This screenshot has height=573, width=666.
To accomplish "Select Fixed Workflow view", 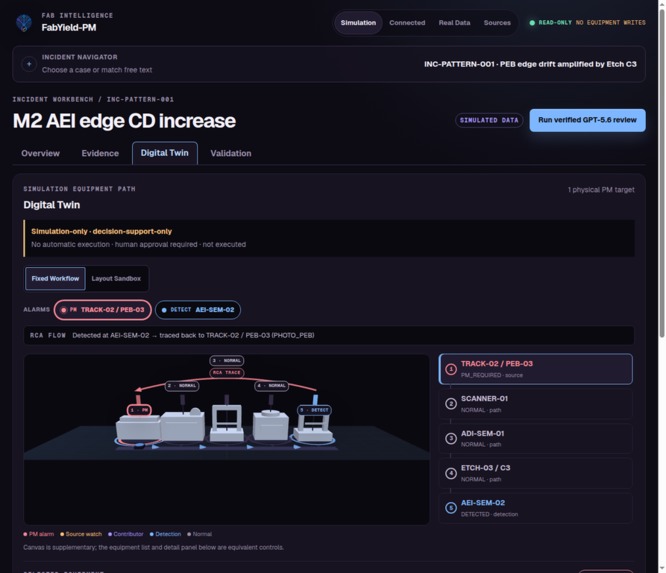I will [55, 279].
